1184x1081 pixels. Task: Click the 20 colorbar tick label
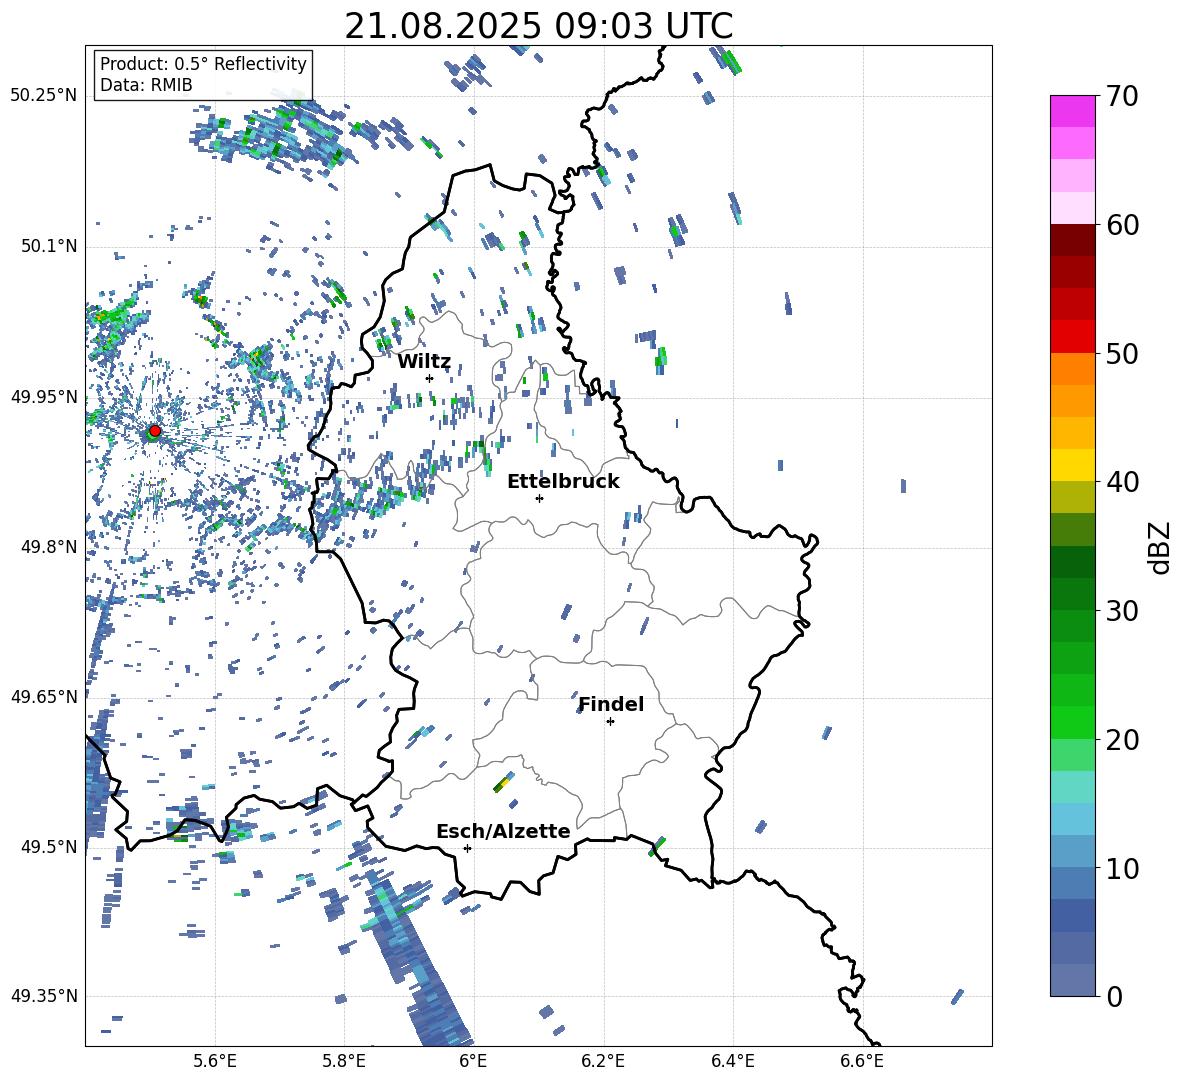point(1122,740)
